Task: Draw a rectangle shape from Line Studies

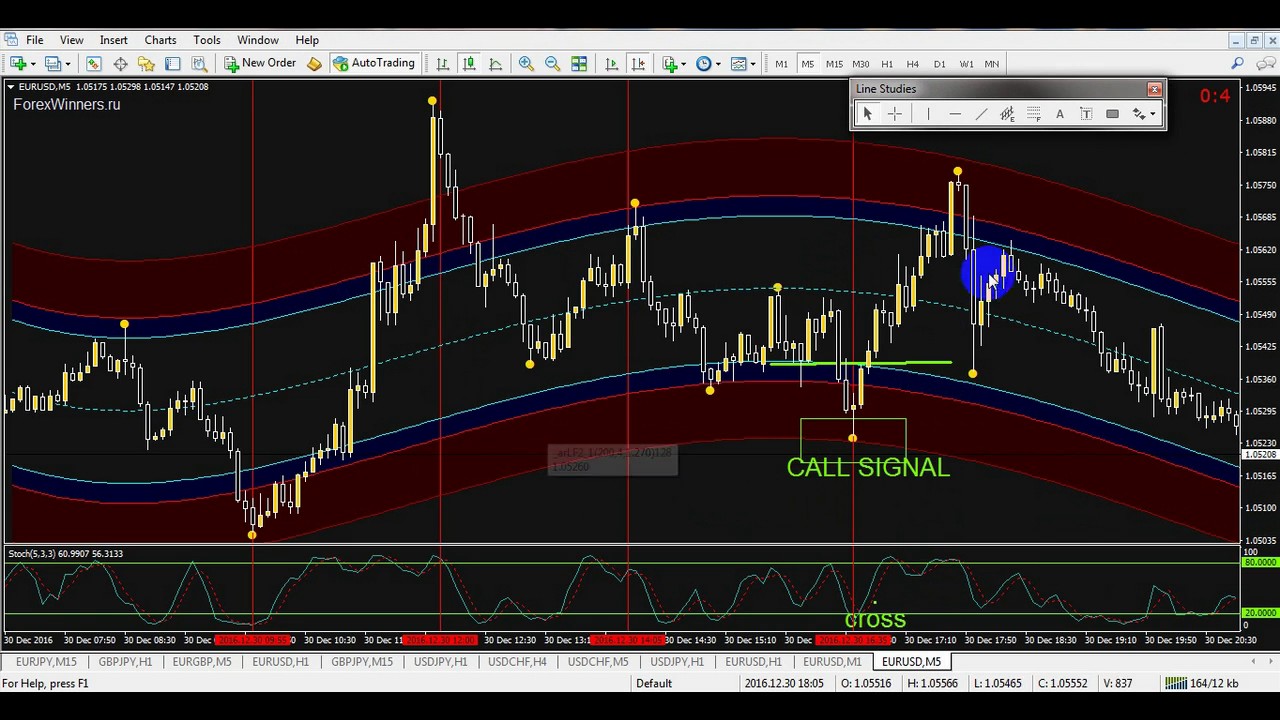Action: coord(1112,114)
